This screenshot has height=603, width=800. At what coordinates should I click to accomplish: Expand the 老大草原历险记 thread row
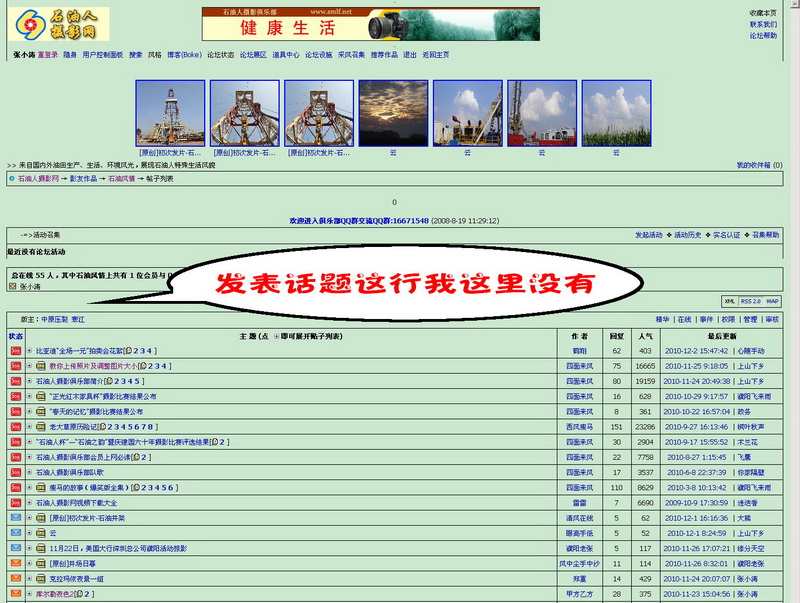(x=30, y=427)
